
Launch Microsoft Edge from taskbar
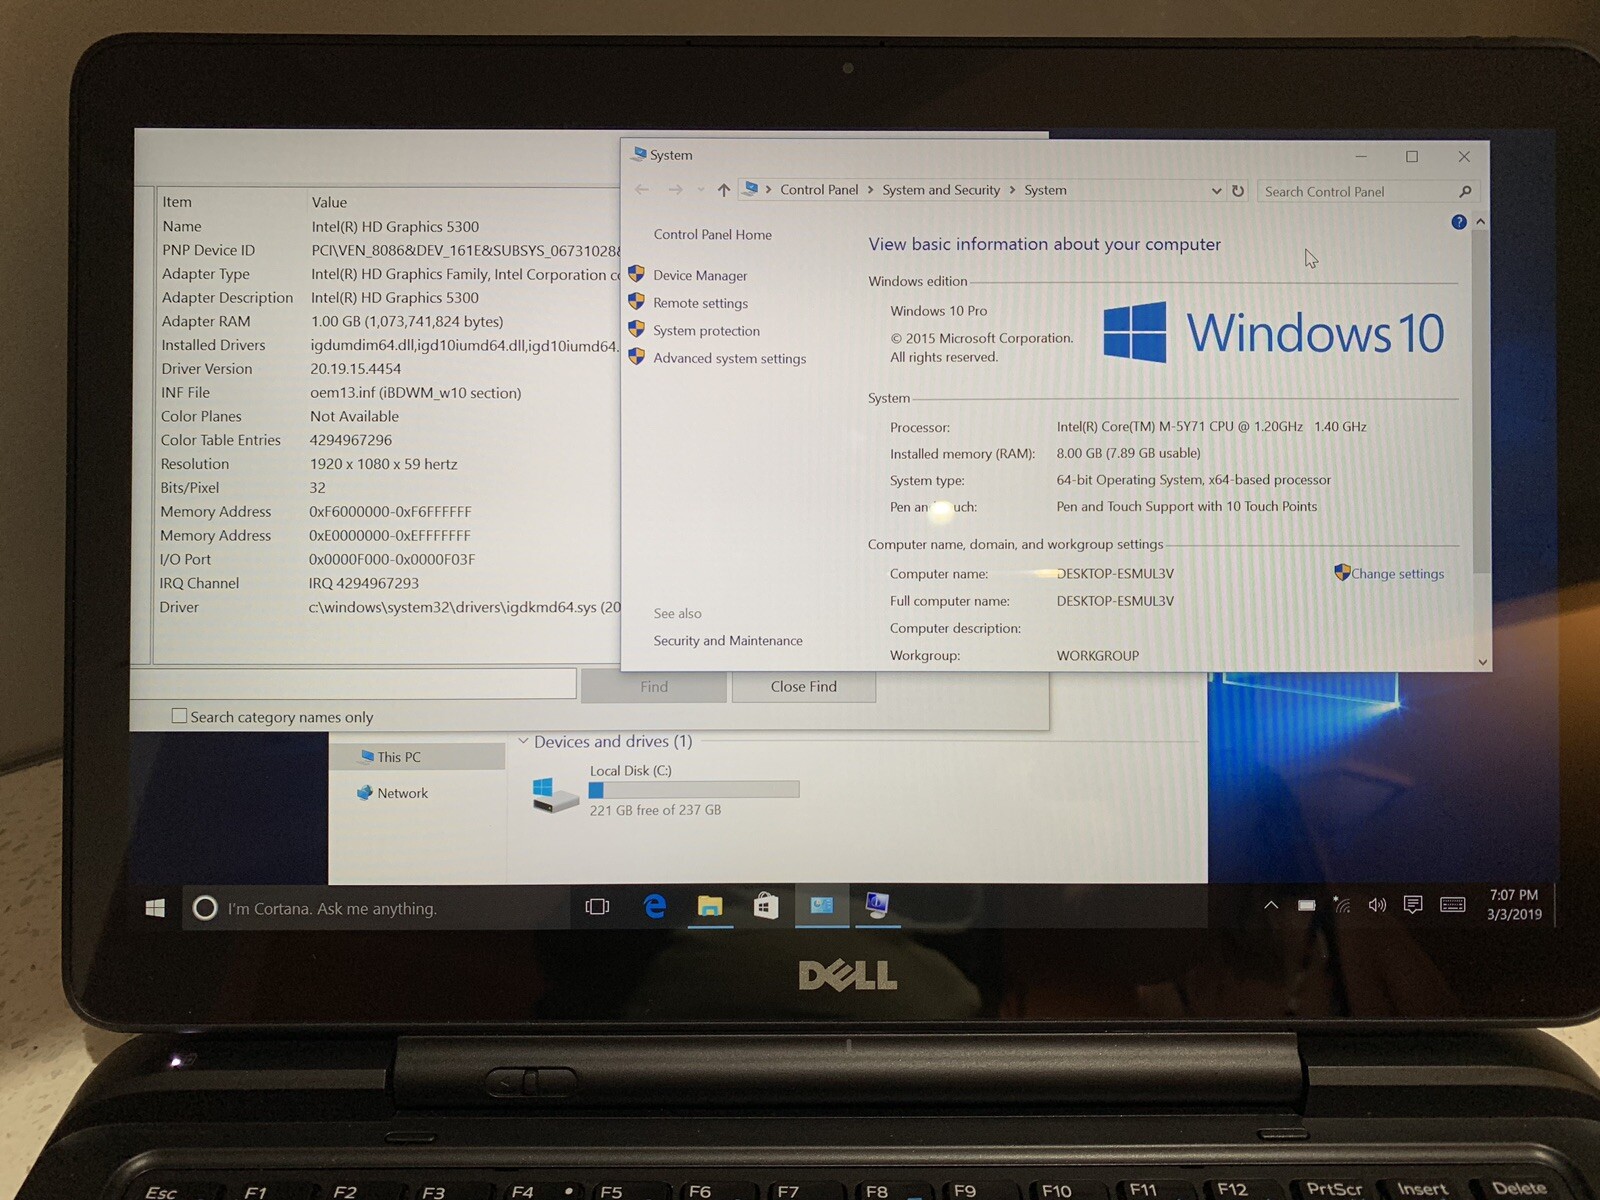tap(655, 906)
